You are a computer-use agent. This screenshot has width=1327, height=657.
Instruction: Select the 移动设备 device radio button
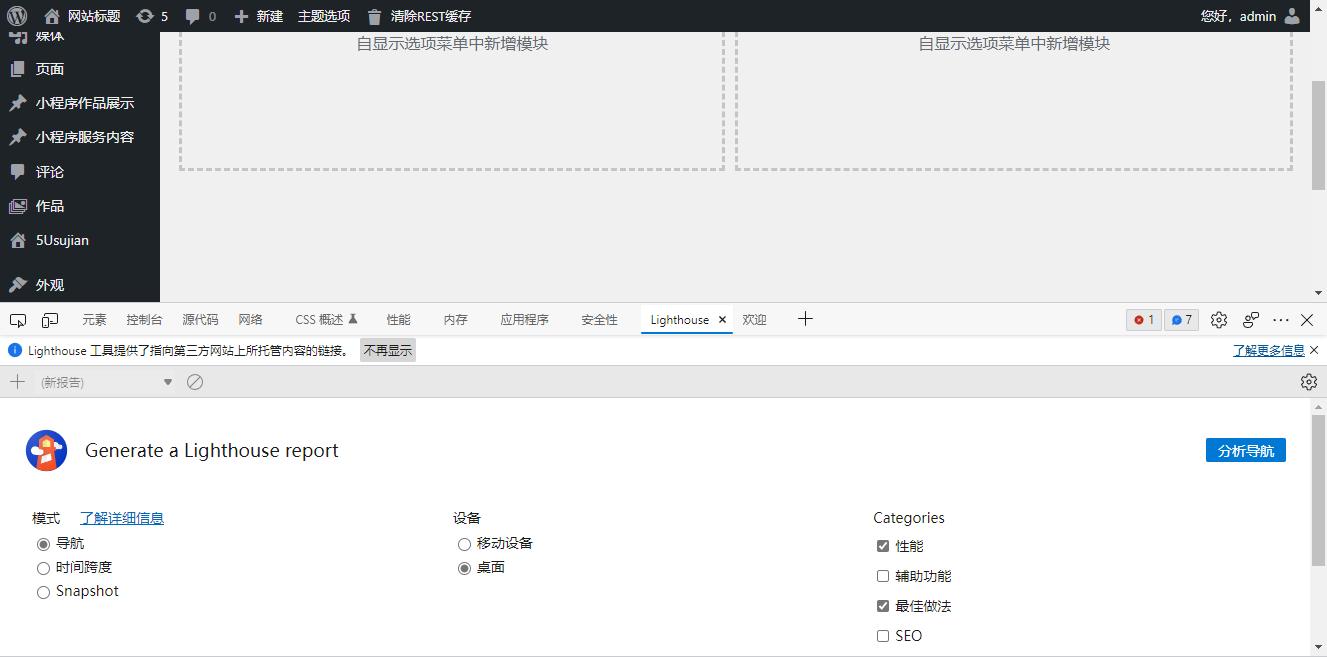click(x=464, y=544)
